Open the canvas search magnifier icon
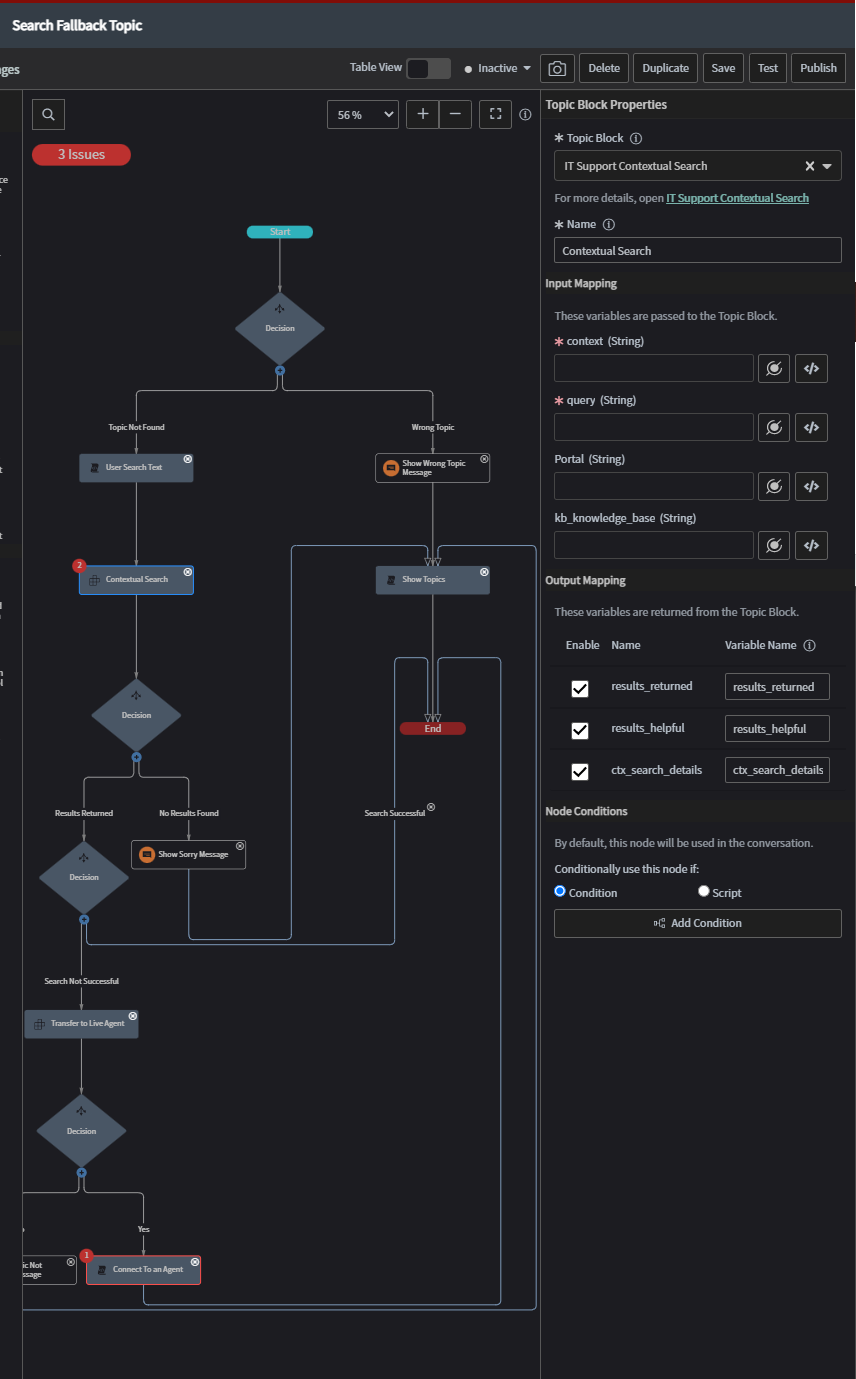Image resolution: width=856 pixels, height=1379 pixels. 48,114
